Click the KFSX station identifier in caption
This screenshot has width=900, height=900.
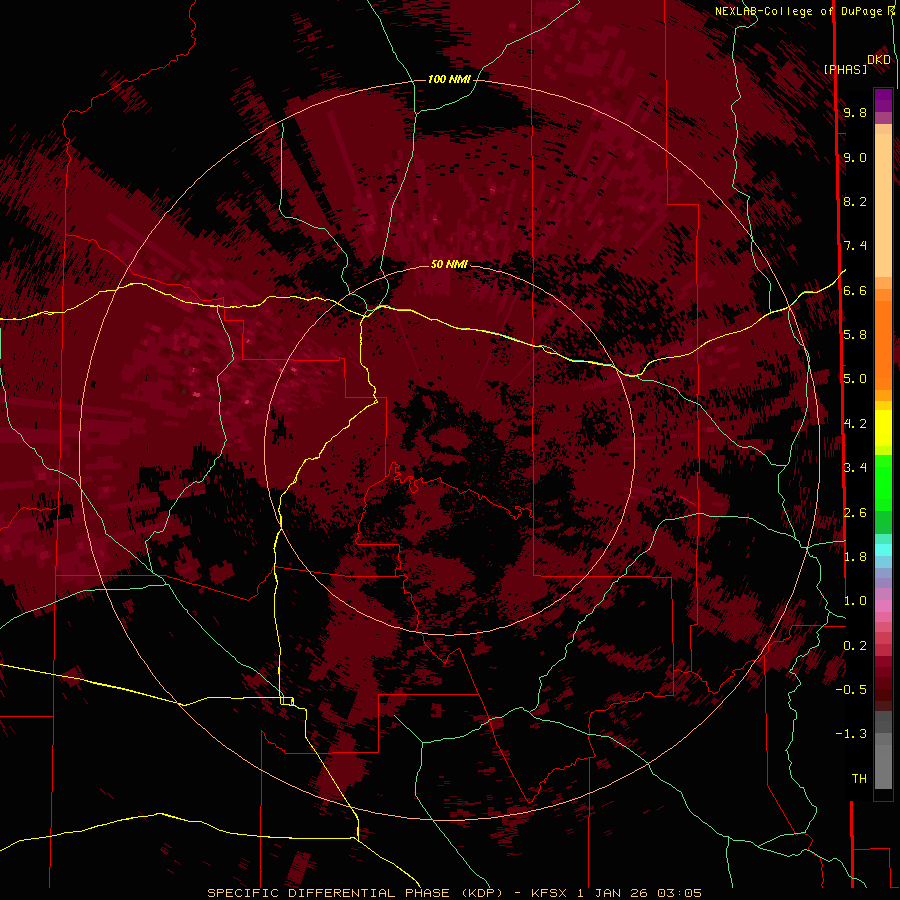551,893
